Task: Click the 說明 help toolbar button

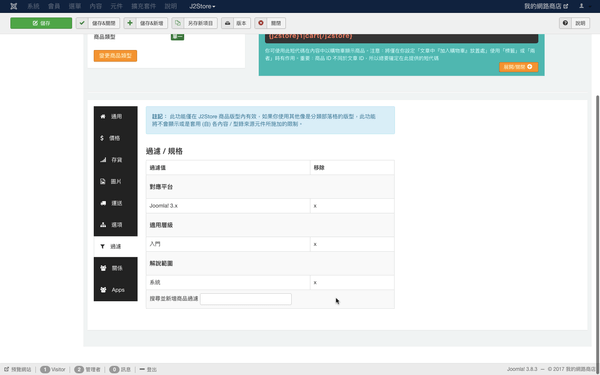Action: (574, 23)
